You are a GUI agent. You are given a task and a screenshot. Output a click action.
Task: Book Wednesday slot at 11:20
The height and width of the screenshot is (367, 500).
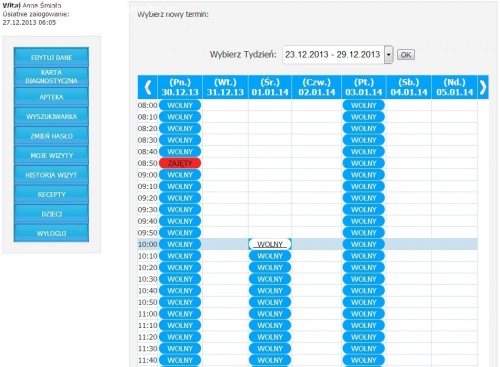(270, 337)
